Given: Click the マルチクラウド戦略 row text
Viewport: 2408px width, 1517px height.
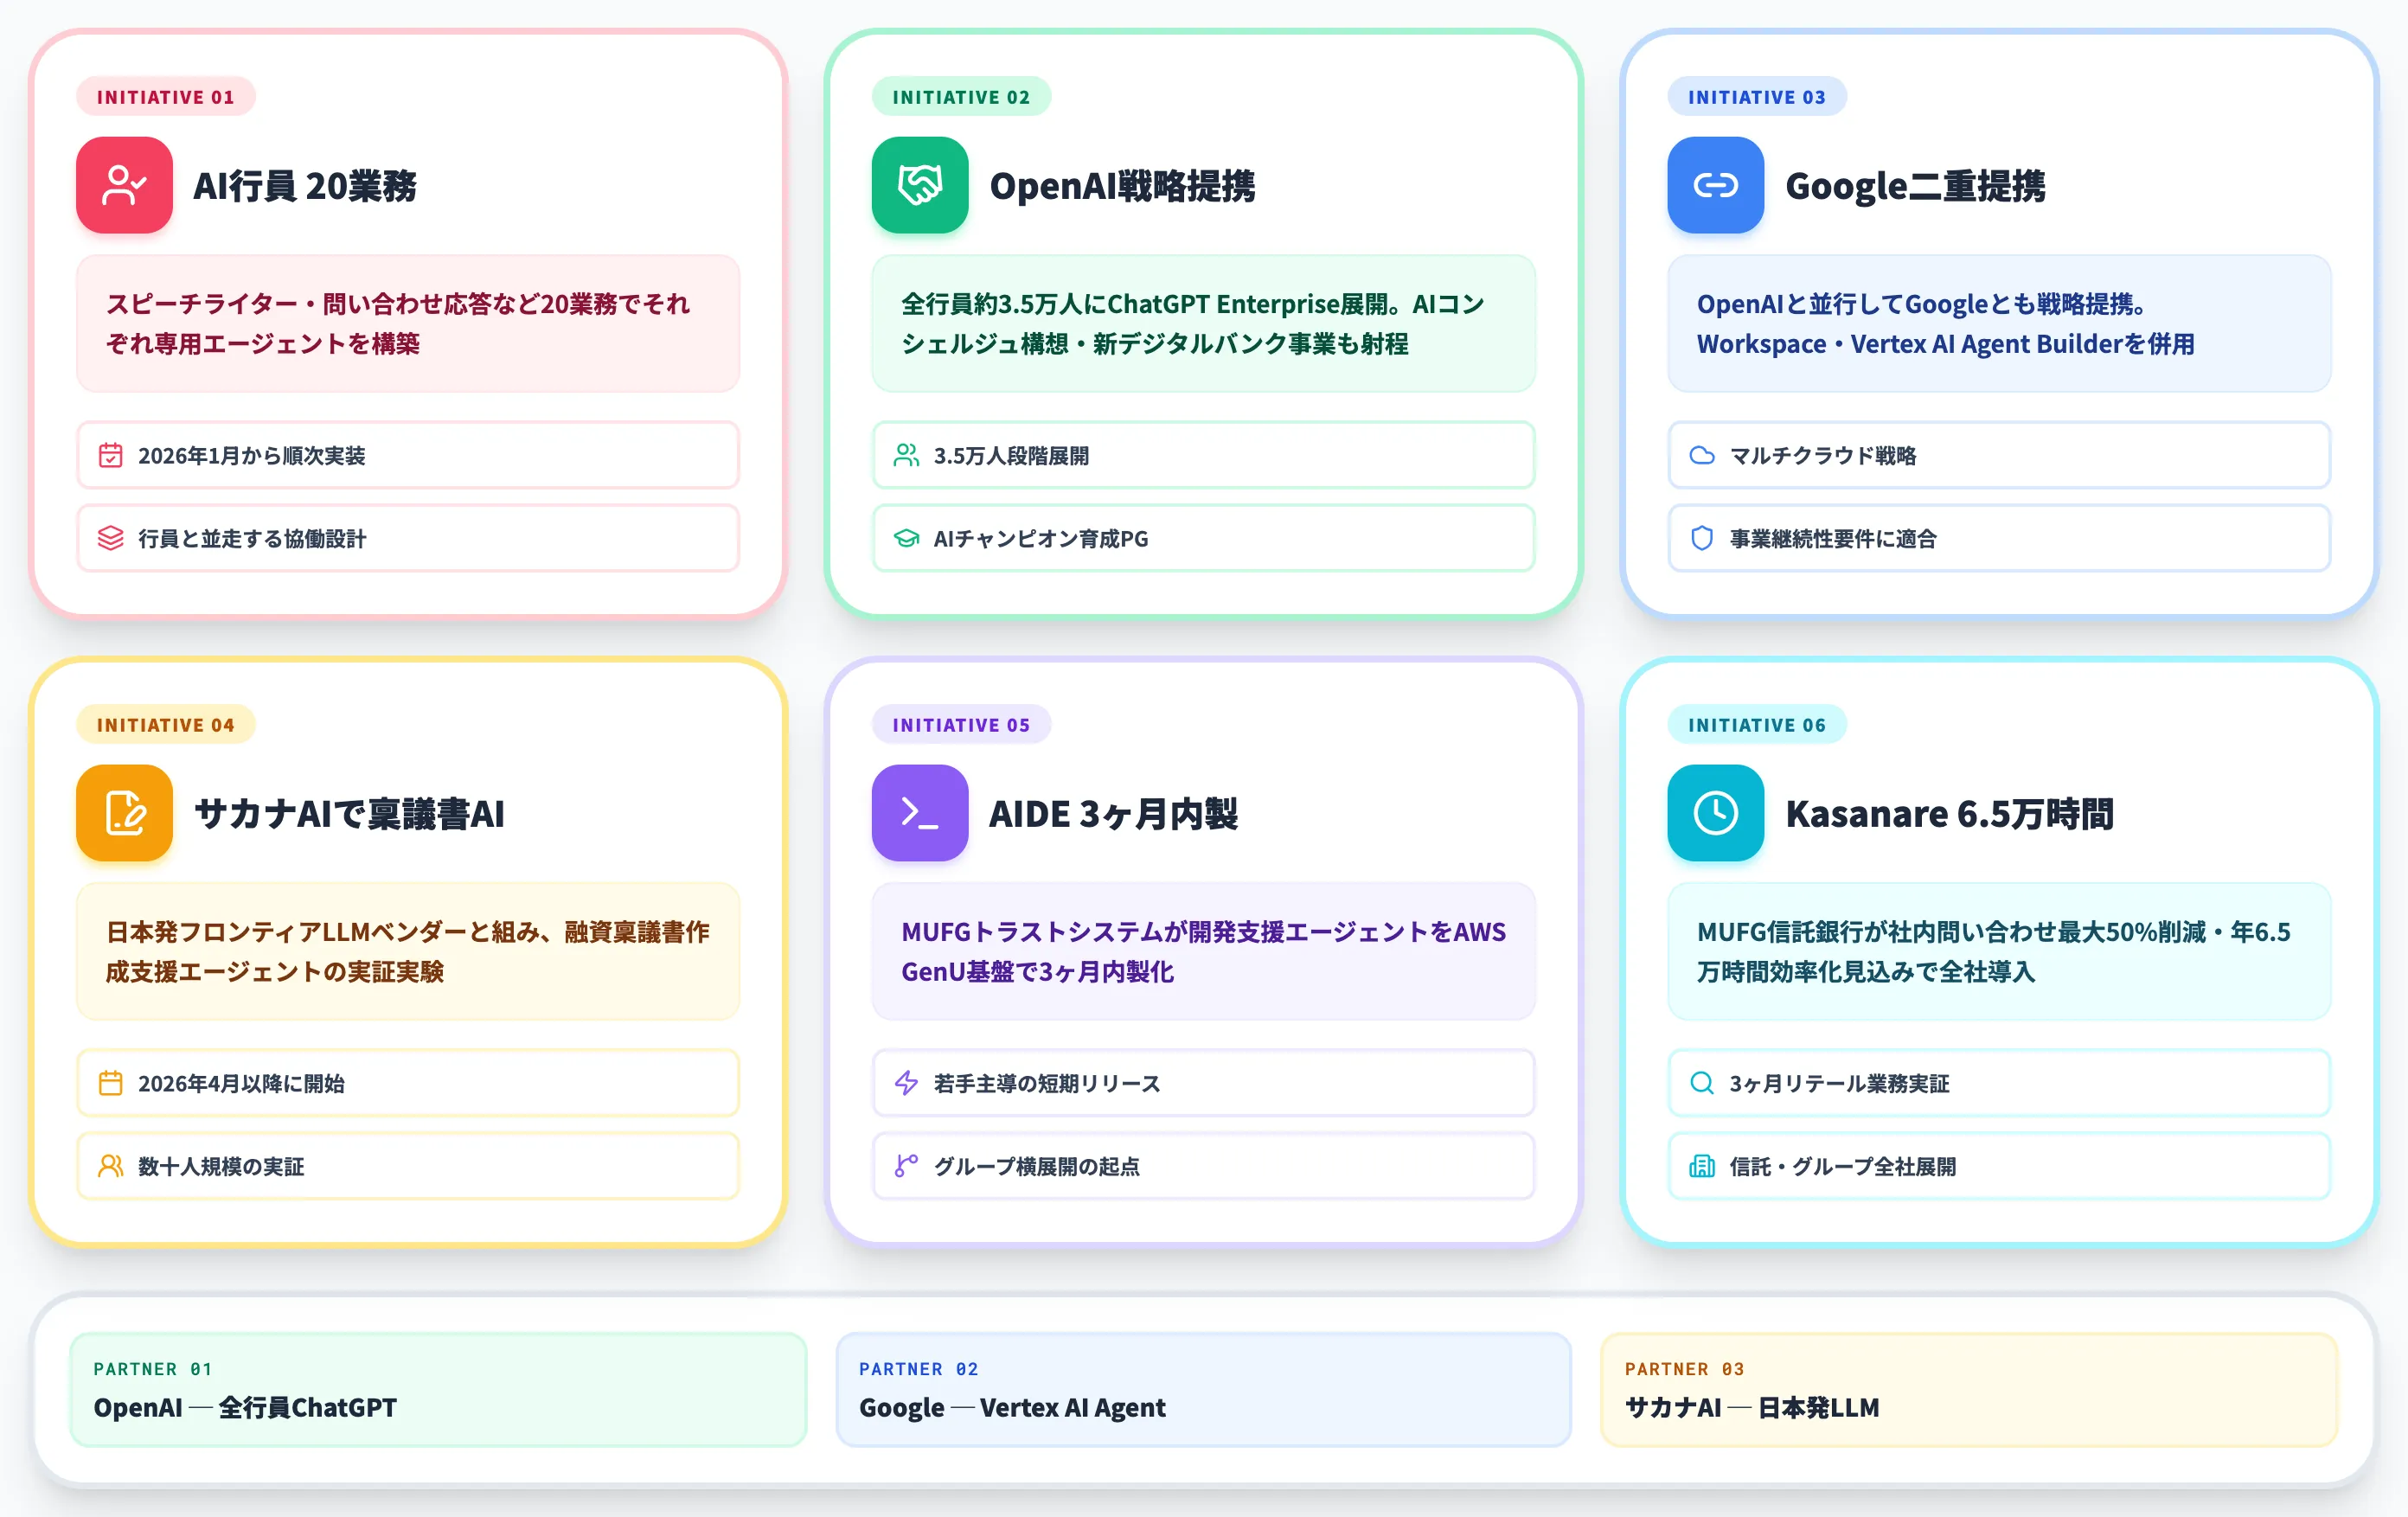Looking at the screenshot, I should [1823, 456].
